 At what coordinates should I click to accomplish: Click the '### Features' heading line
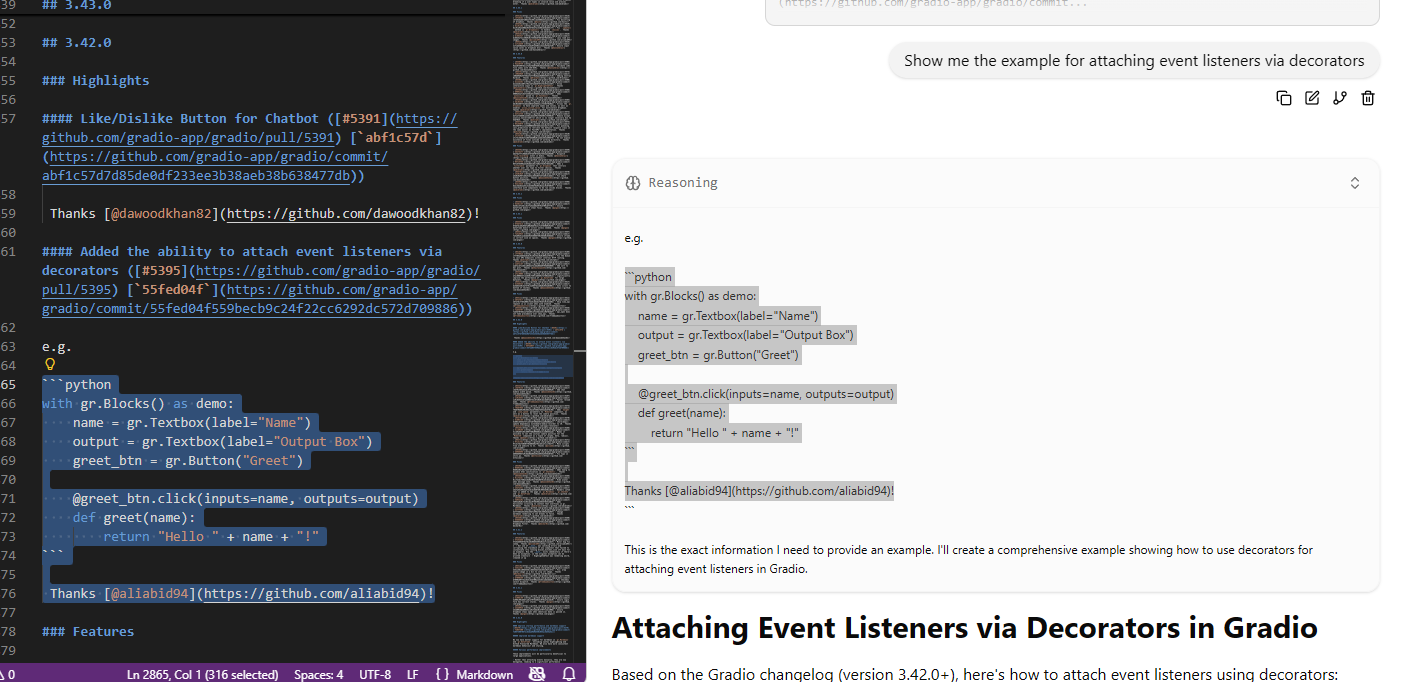click(x=88, y=631)
